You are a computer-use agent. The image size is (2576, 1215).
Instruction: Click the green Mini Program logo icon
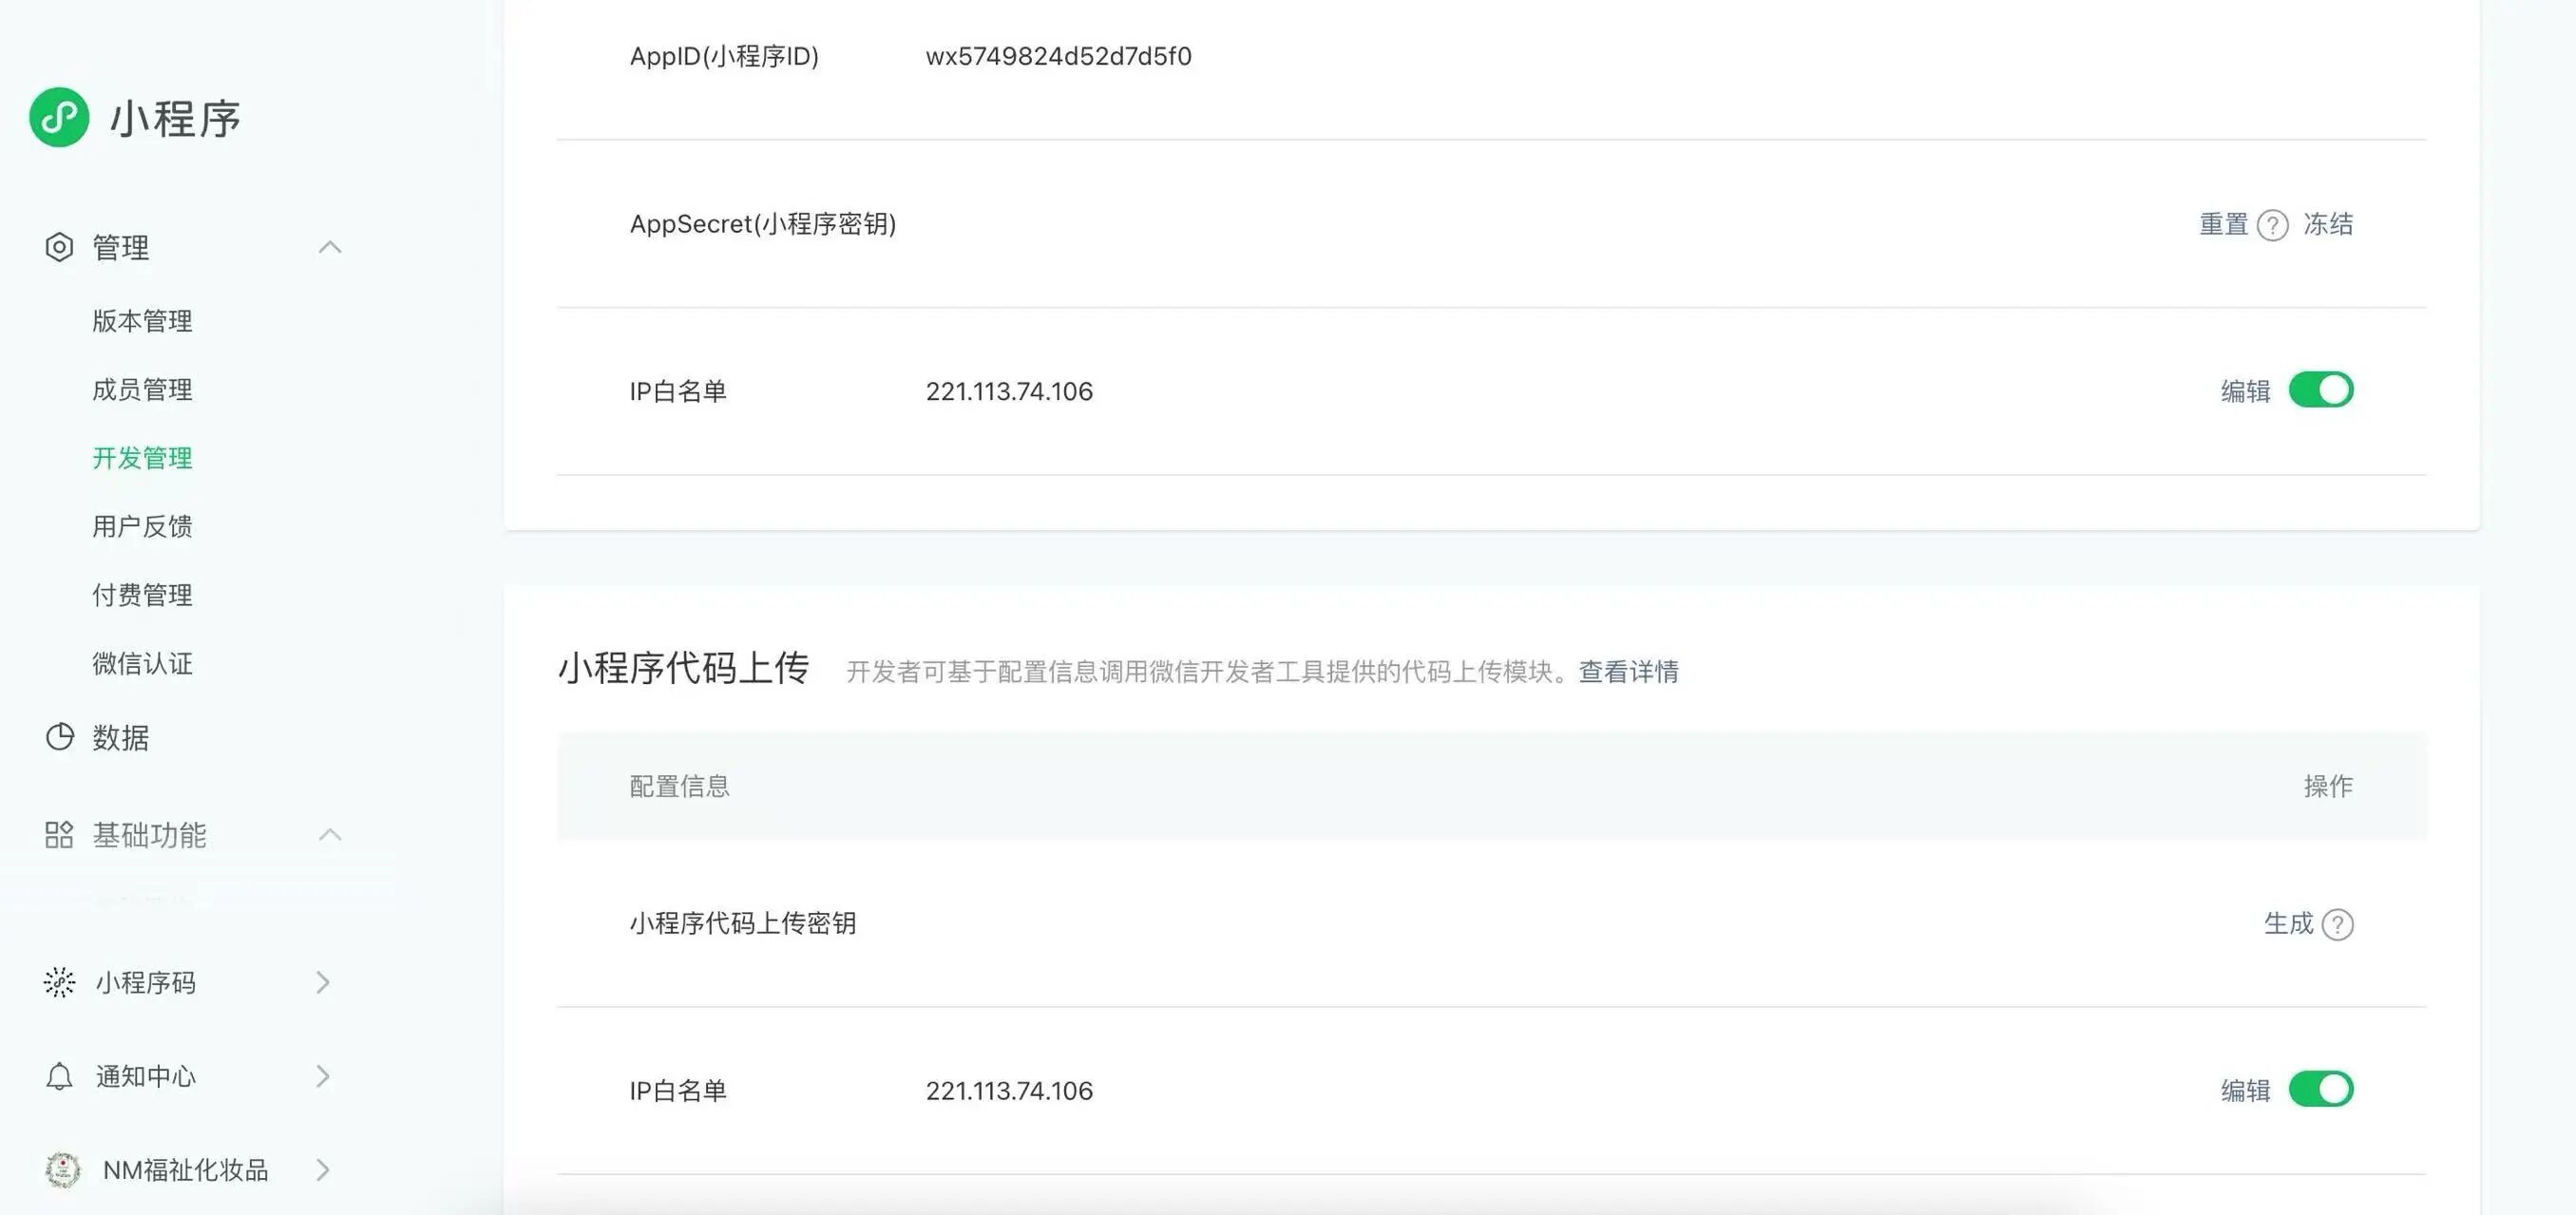pyautogui.click(x=59, y=117)
